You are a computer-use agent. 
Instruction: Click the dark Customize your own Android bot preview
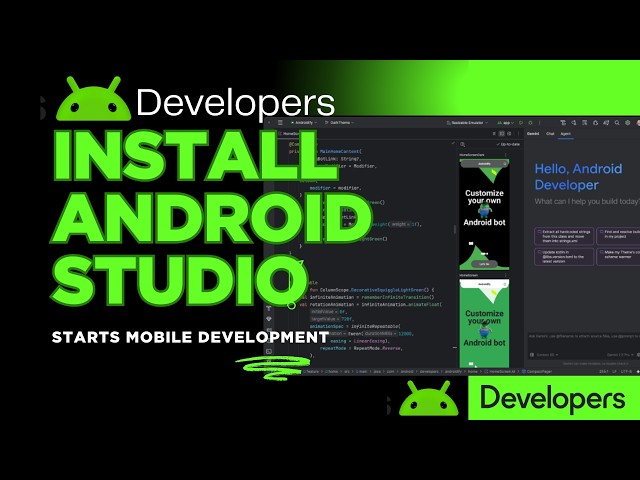484,214
